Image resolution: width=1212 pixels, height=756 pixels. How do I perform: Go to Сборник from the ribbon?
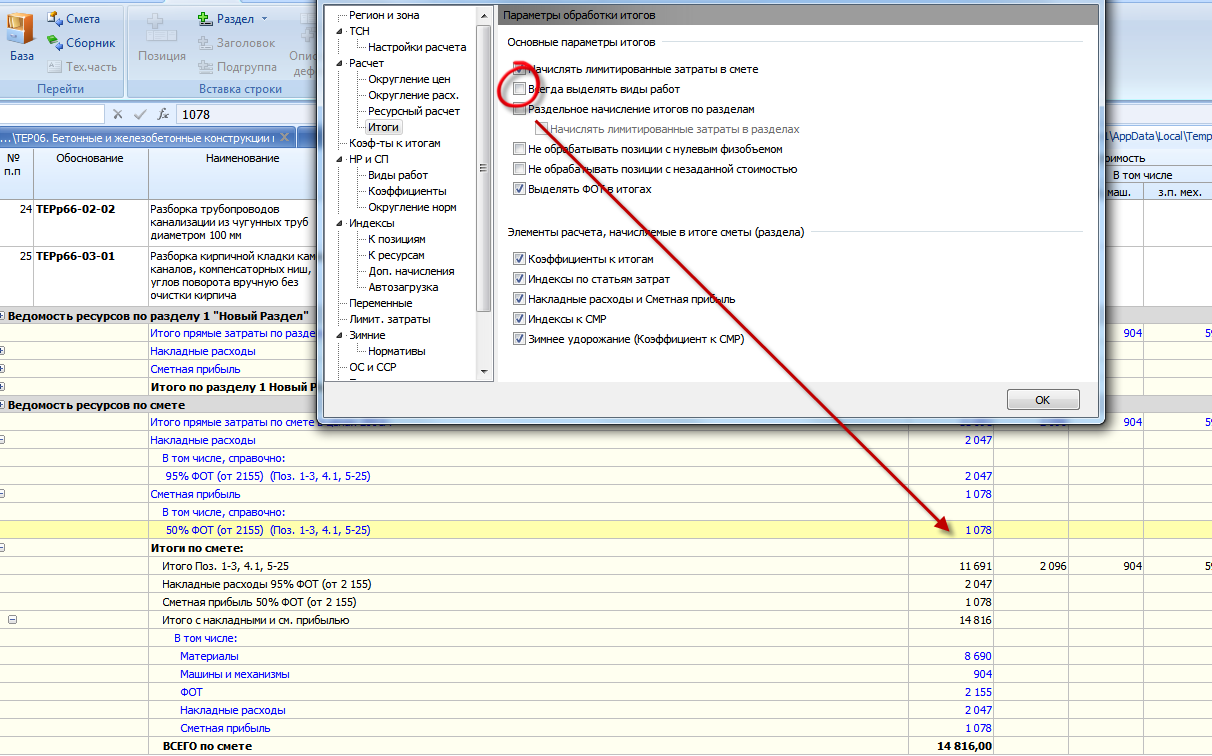(82, 43)
